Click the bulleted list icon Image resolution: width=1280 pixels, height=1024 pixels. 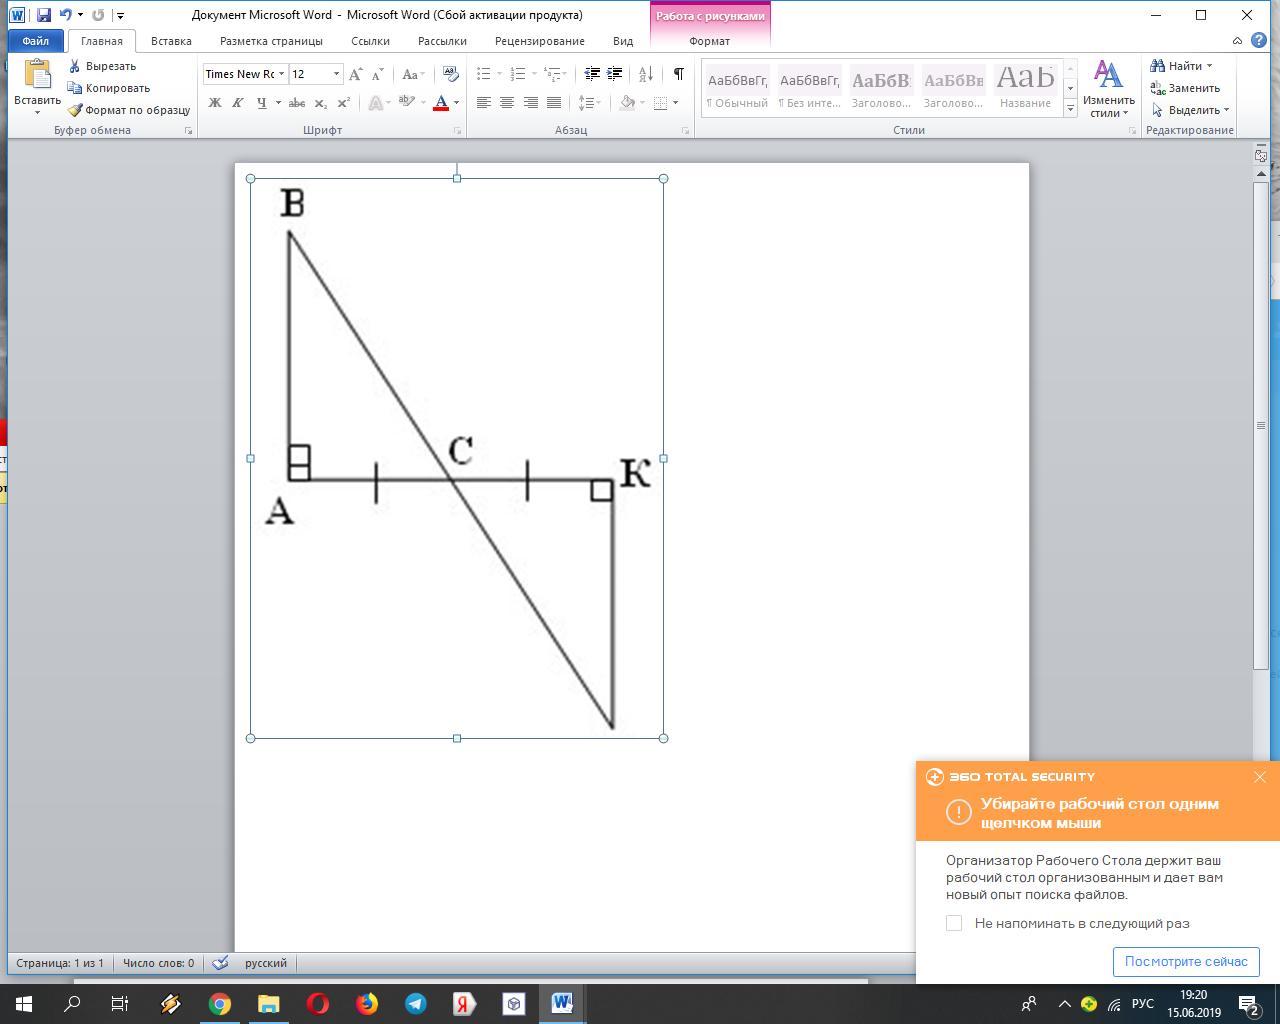pos(483,74)
